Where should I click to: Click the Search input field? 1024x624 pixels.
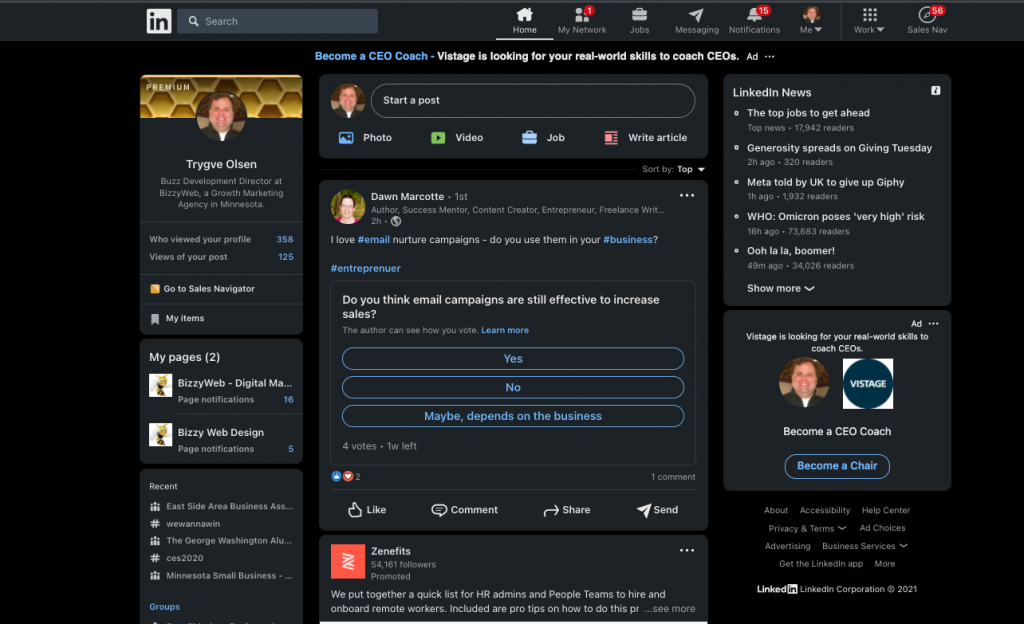[x=278, y=21]
